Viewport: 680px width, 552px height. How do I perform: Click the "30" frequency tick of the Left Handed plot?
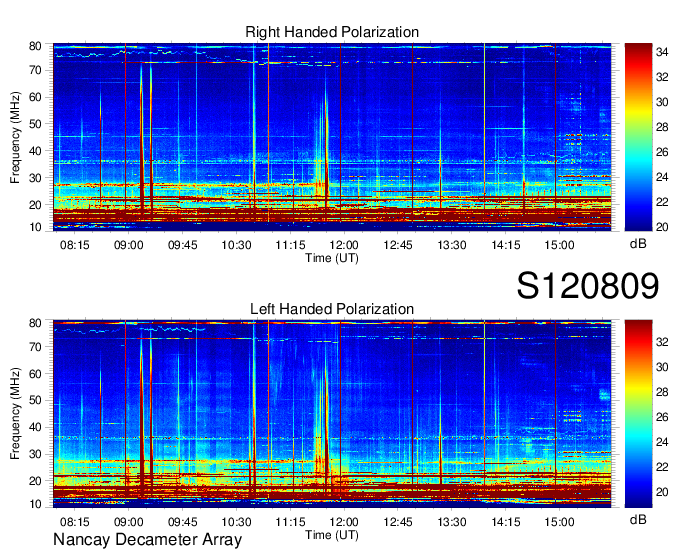click(x=36, y=454)
